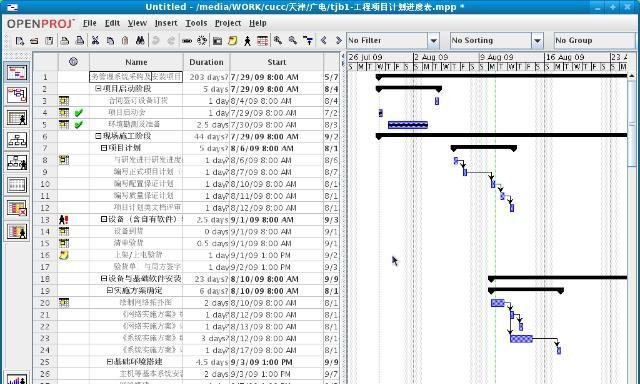Click the Cut scissors icon

pos(96,40)
